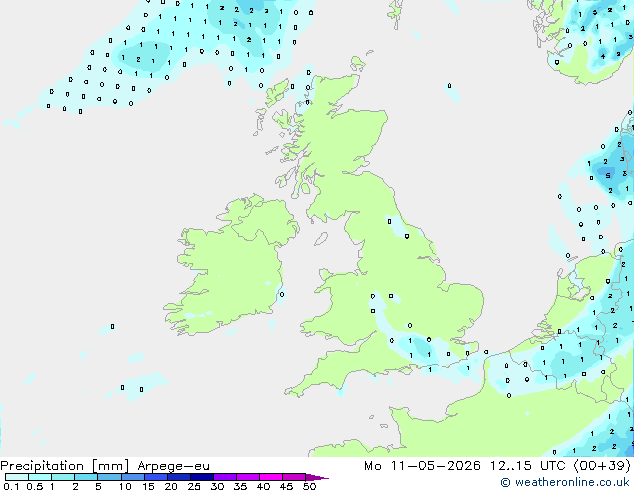The image size is (634, 490).
Task: Select the 45–50 mm legend swatch
Action: (294, 477)
